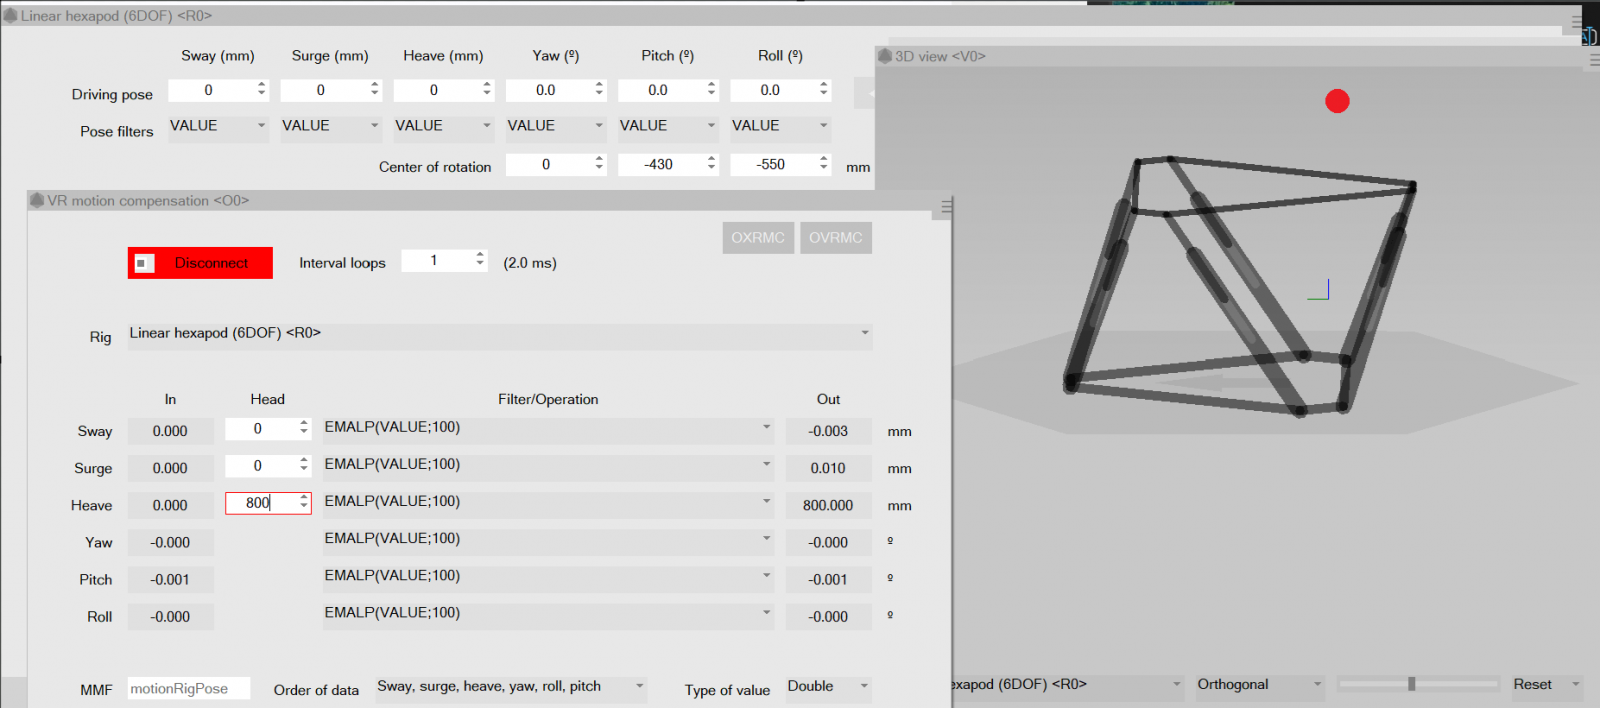
Task: Click the MMF motionRigPose text field
Action: (188, 689)
